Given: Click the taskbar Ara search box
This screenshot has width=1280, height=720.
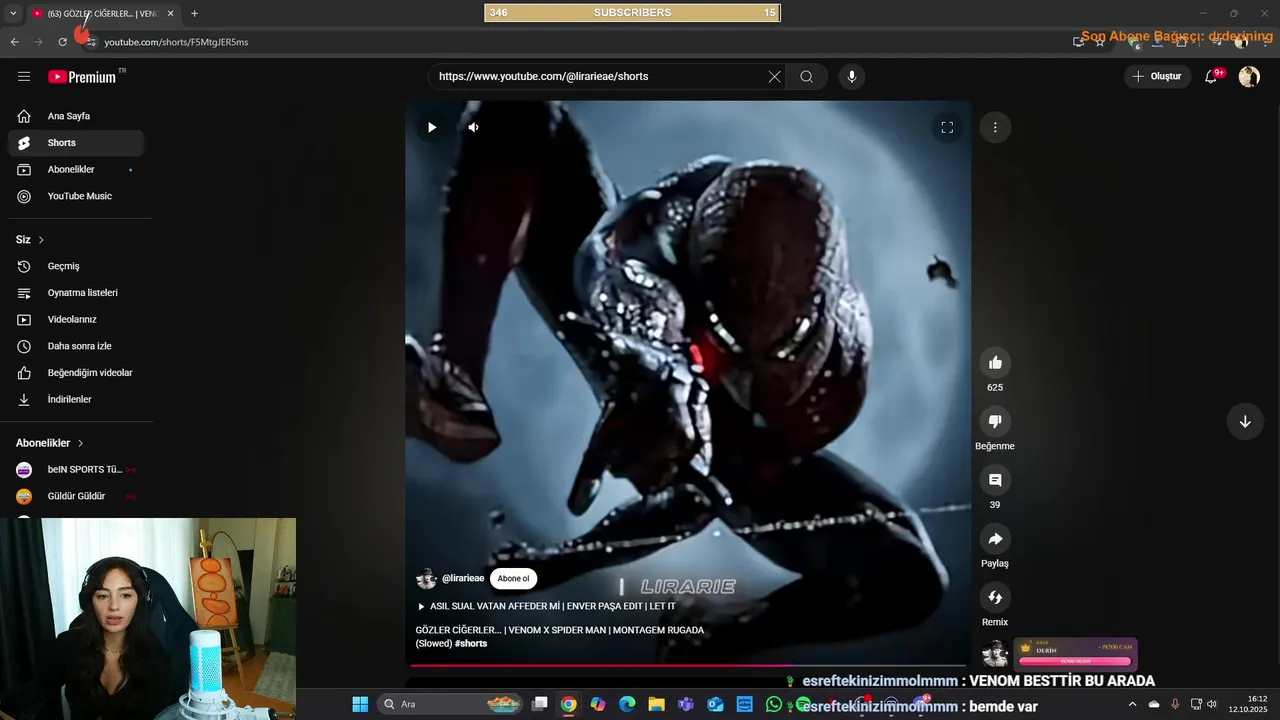Looking at the screenshot, I should coord(450,704).
